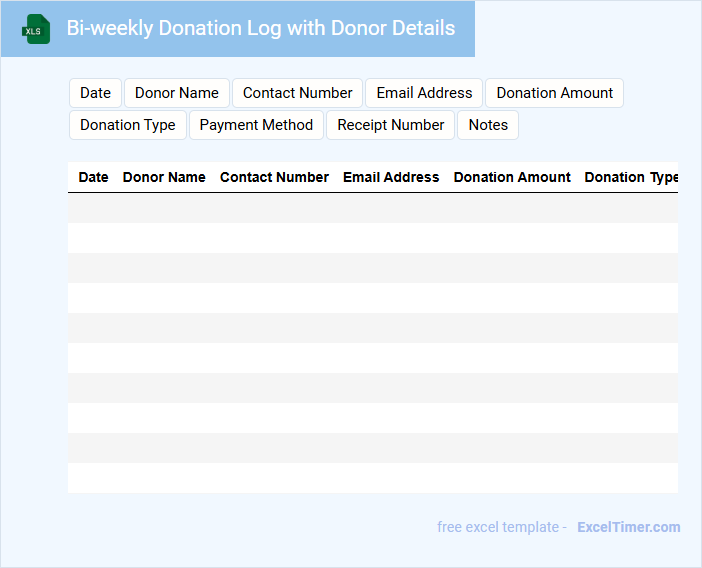Image resolution: width=702 pixels, height=568 pixels.
Task: Click the Contact Number tag chip
Action: point(297,93)
